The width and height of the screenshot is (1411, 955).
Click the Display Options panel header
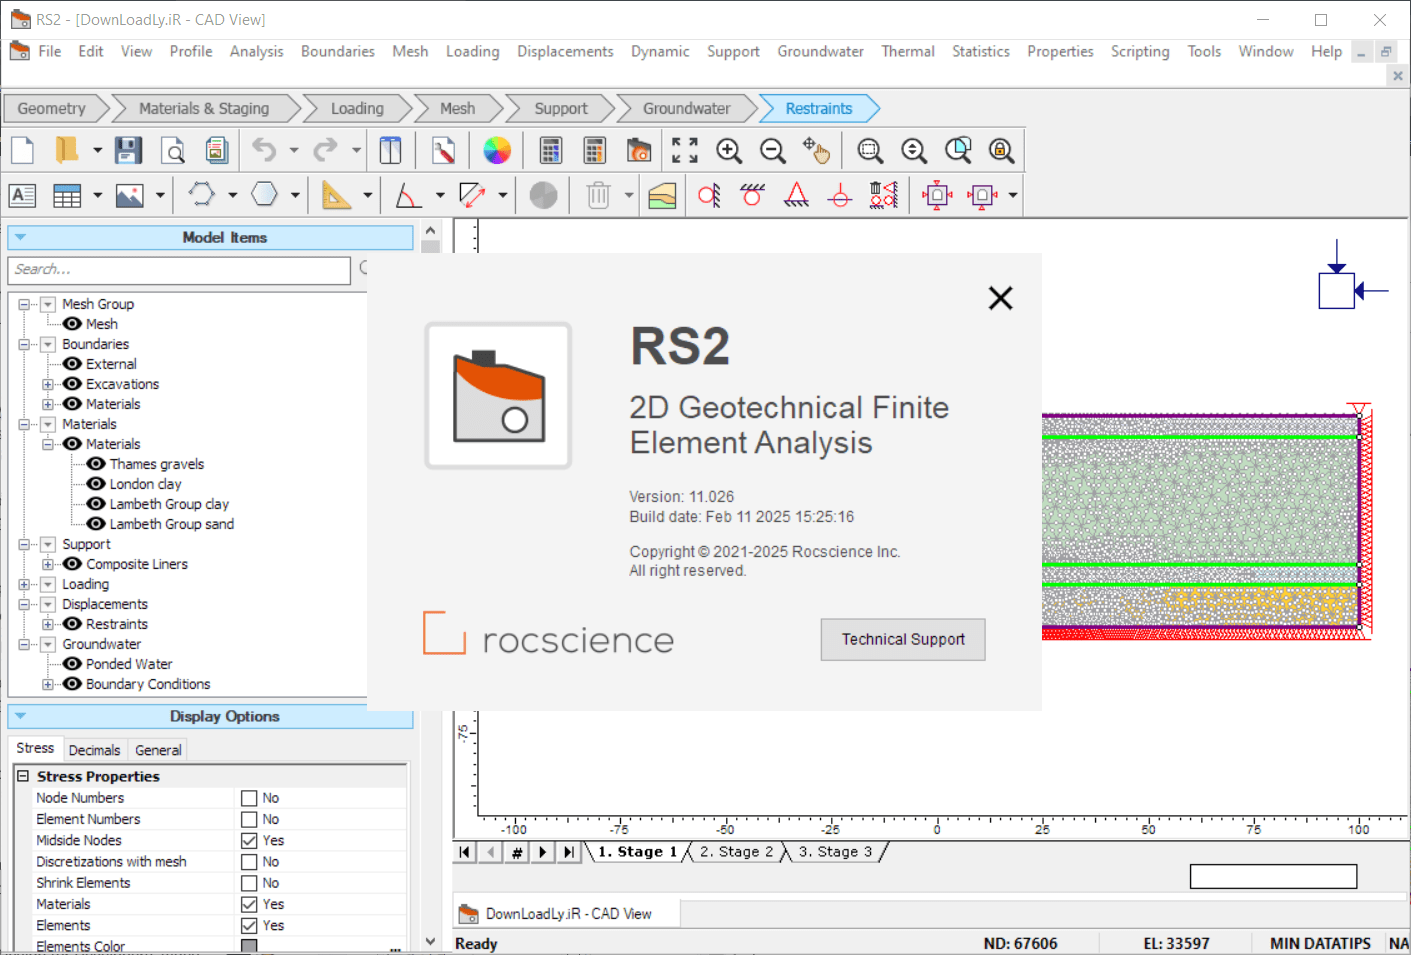click(x=210, y=716)
